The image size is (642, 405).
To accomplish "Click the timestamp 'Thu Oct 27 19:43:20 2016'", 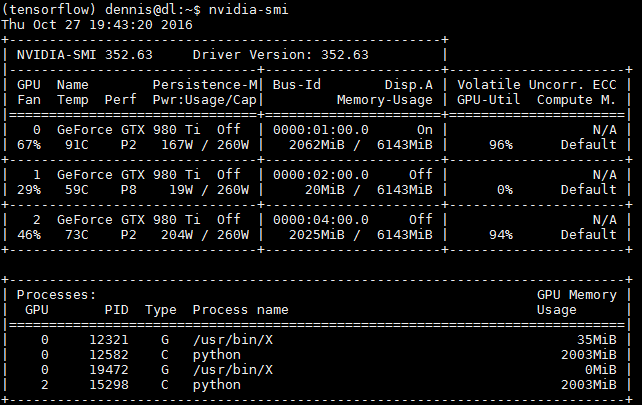I will pos(97,25).
